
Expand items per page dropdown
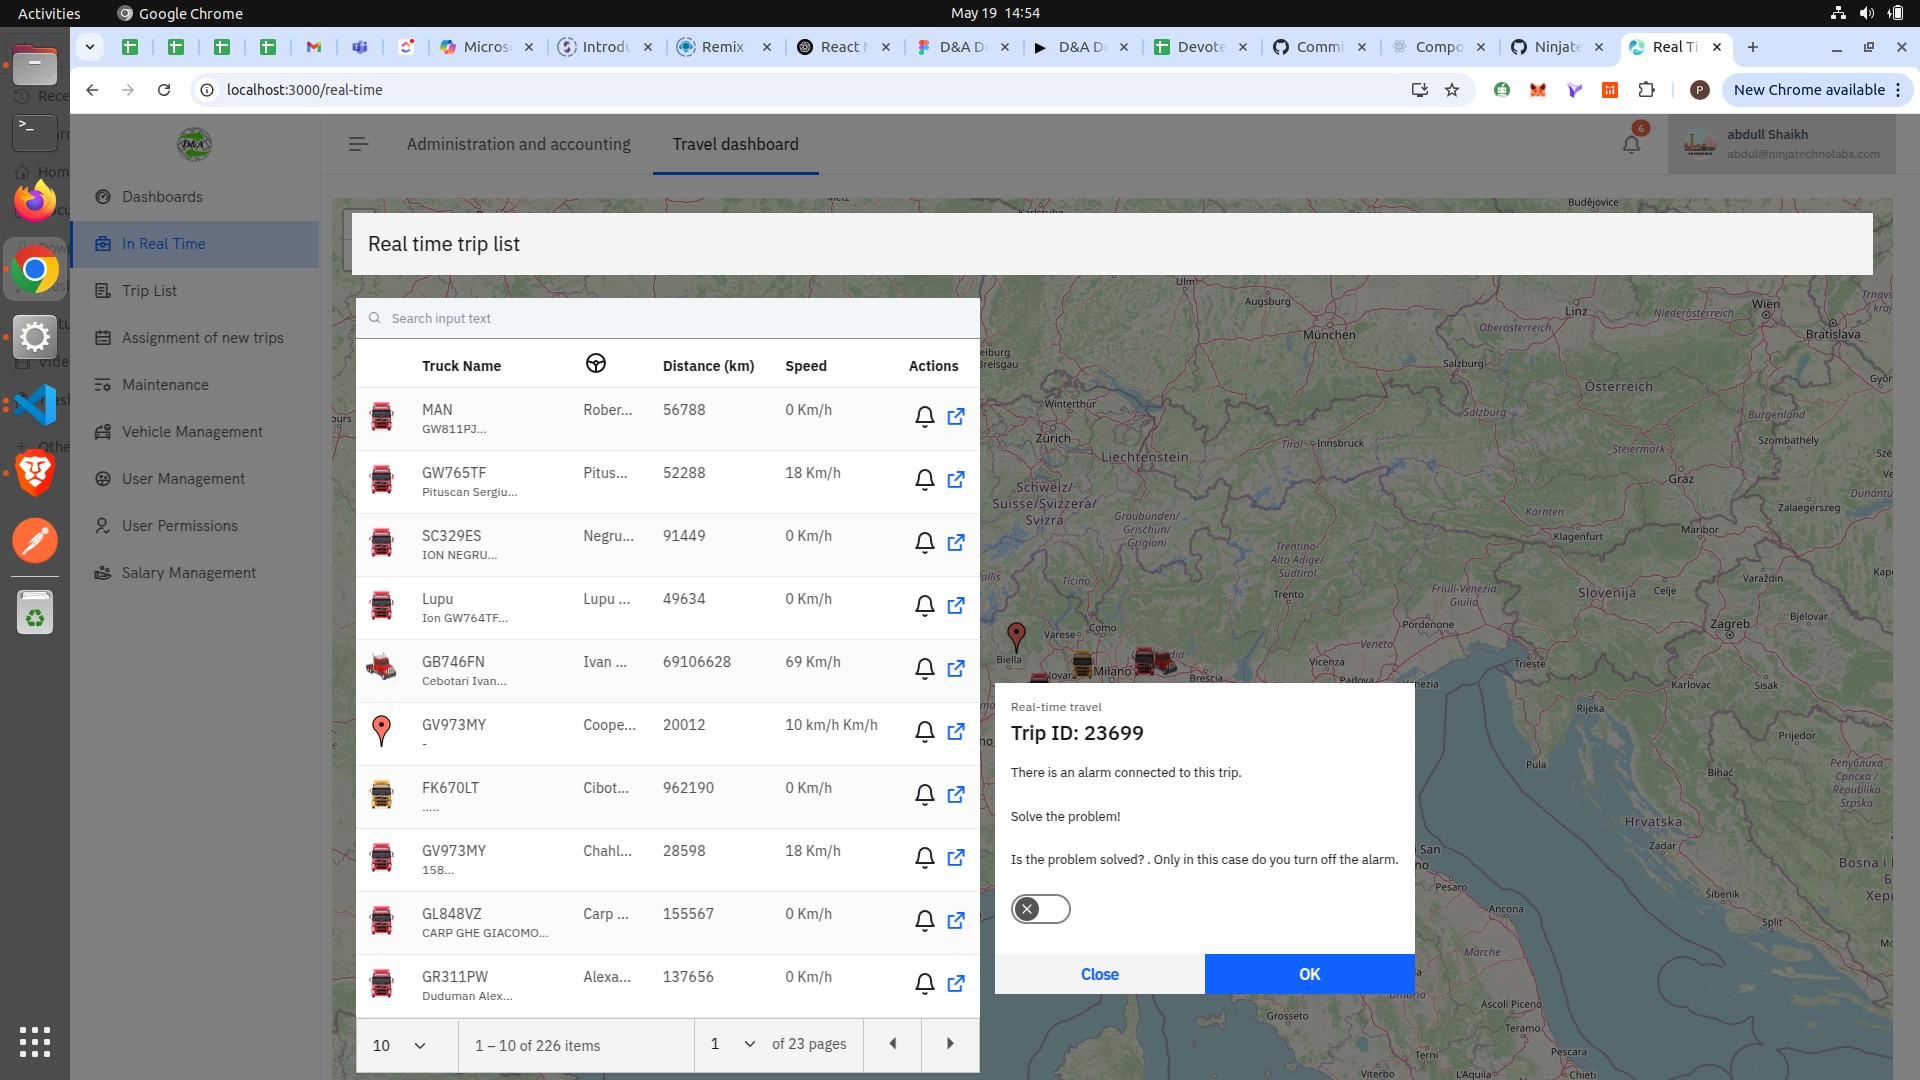400,1045
